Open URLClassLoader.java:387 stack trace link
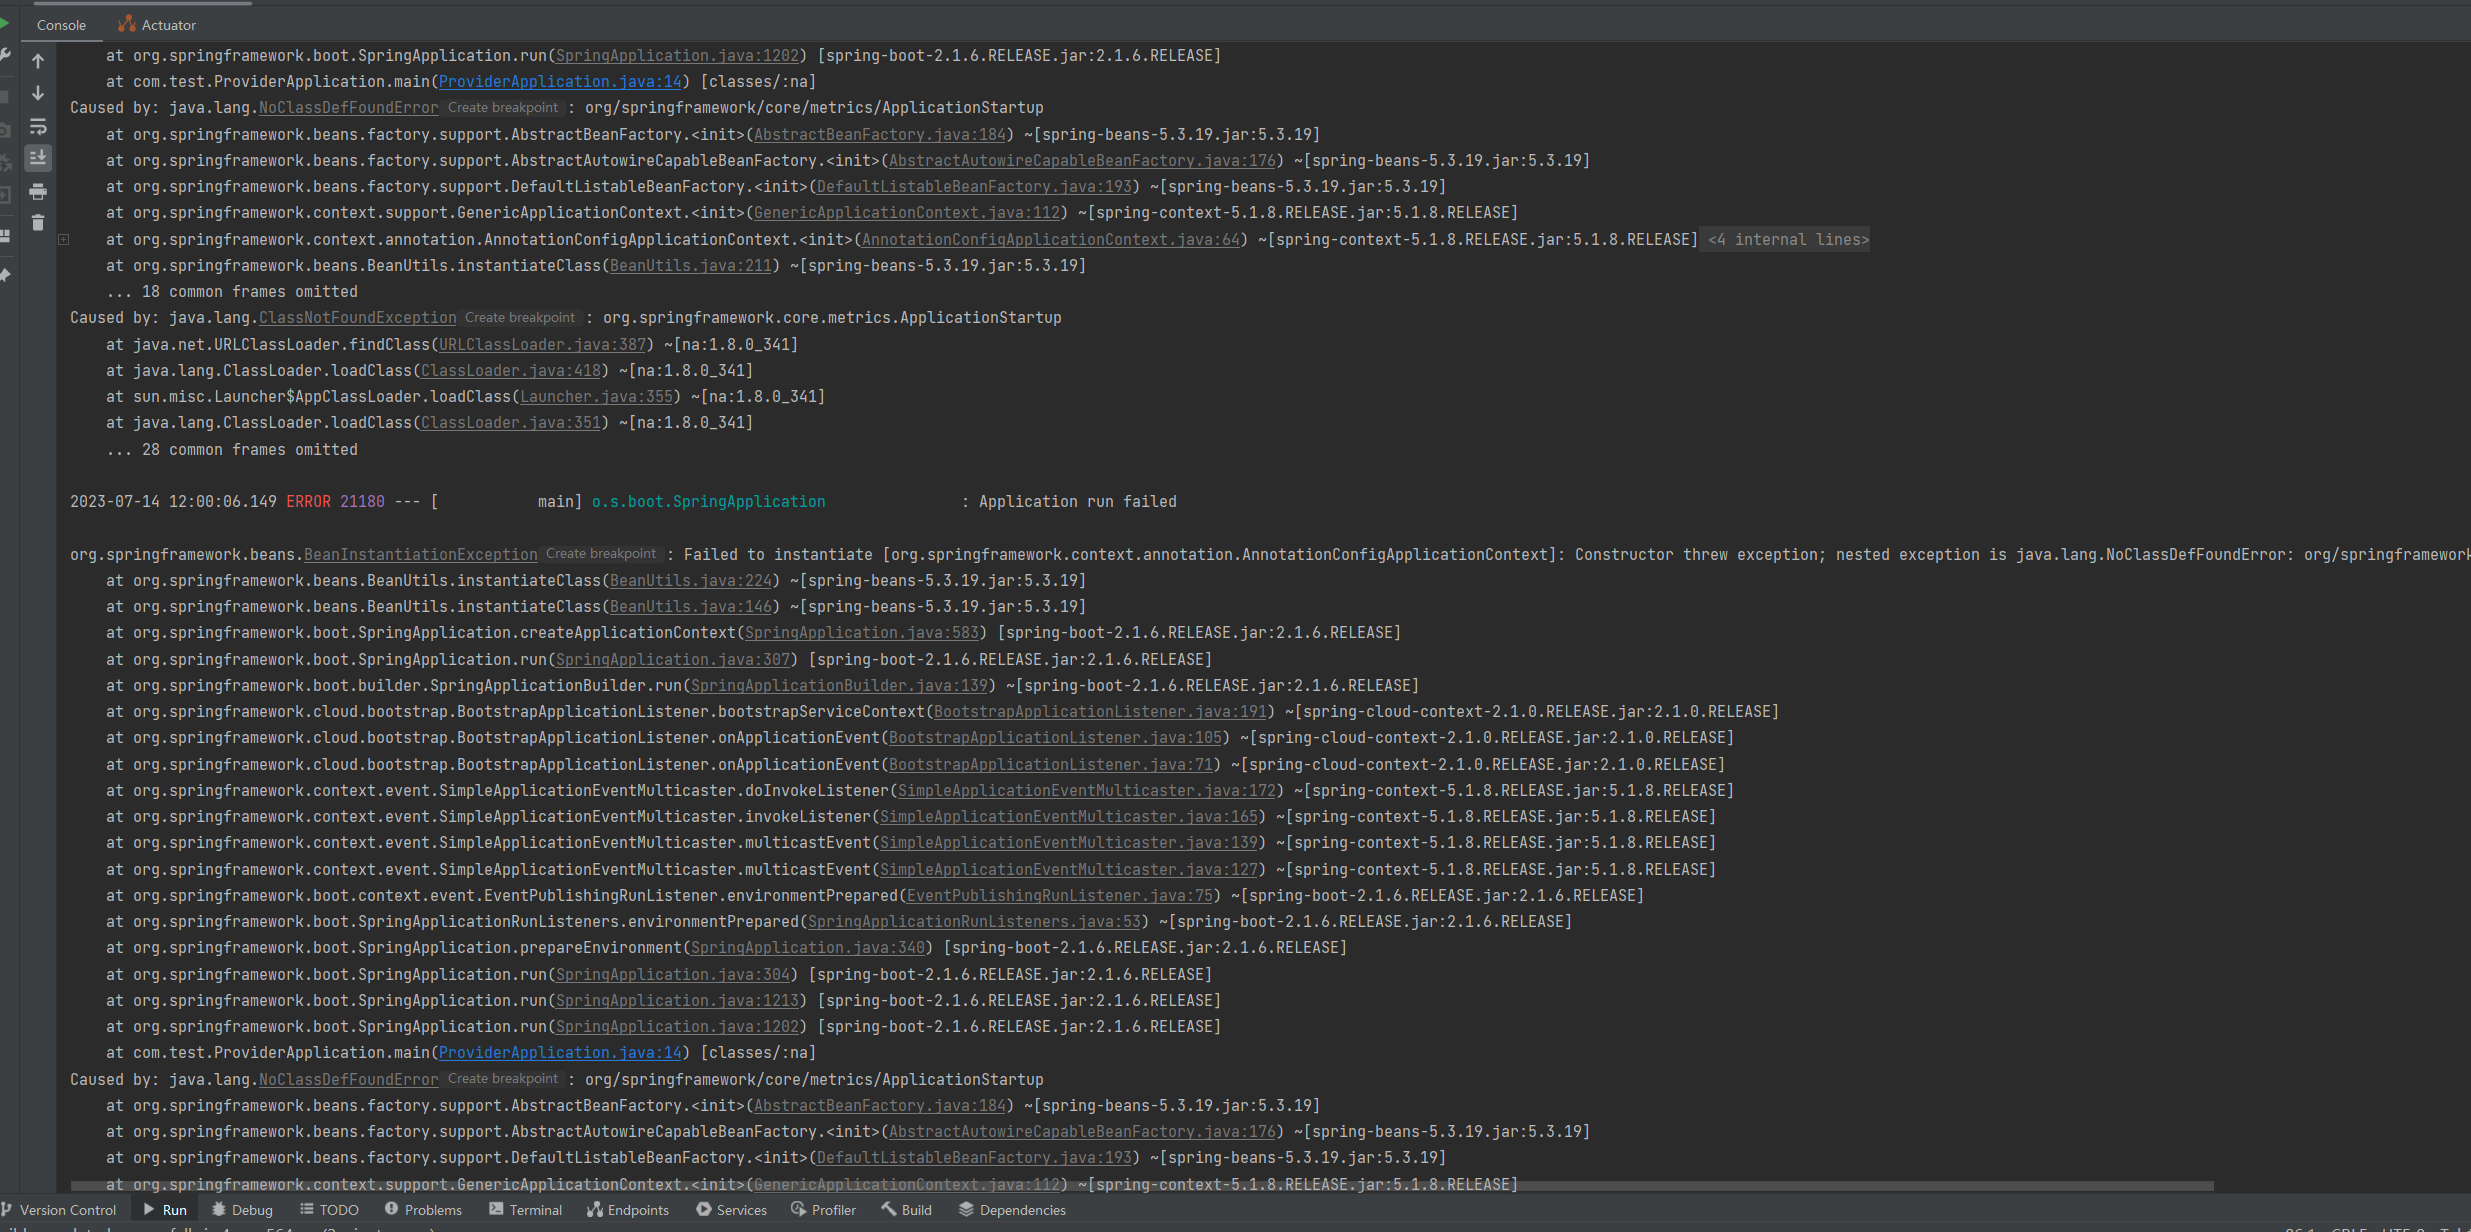 pyautogui.click(x=543, y=344)
